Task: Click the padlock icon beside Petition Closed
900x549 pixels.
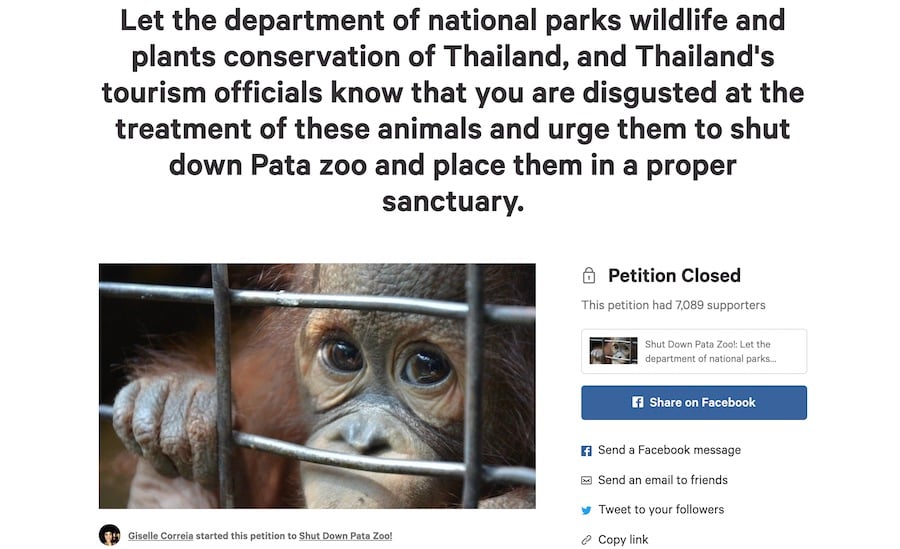Action: coord(588,276)
